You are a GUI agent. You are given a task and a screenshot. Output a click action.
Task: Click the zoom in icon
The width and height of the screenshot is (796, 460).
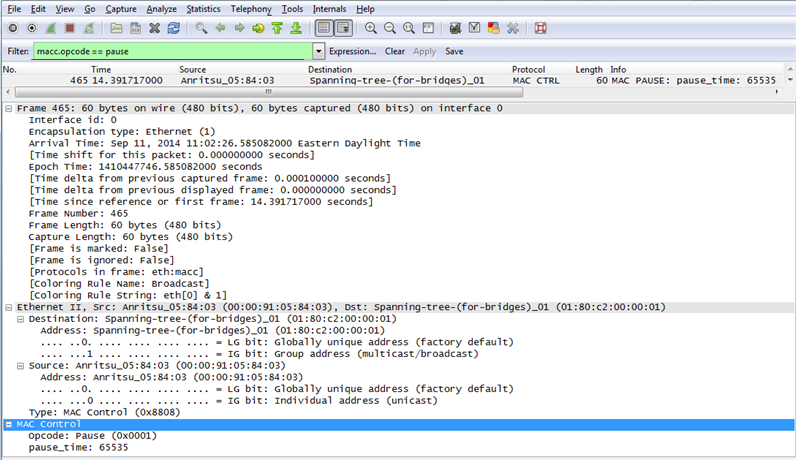371,28
